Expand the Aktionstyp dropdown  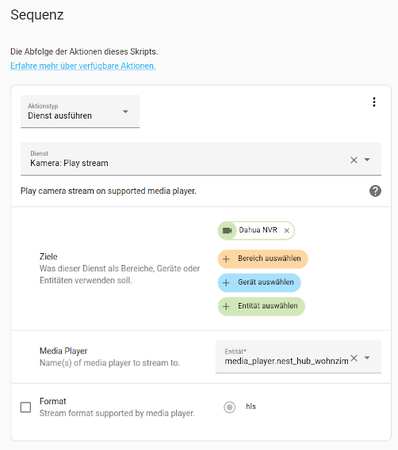pos(126,111)
